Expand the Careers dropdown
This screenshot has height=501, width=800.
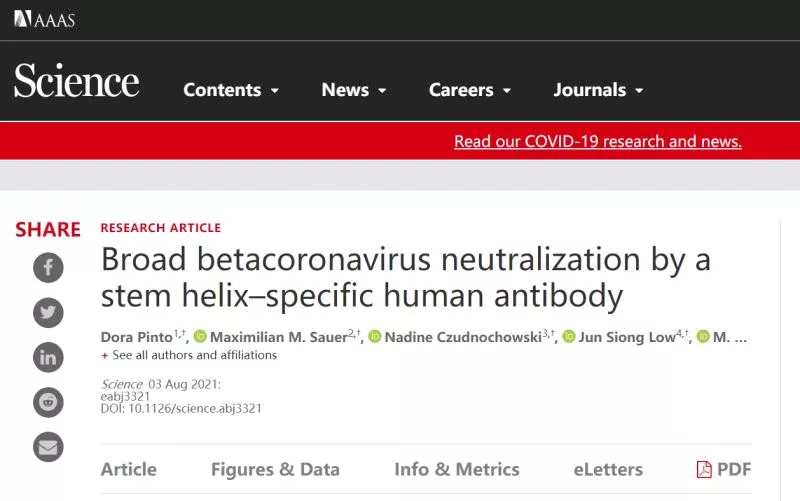tap(470, 90)
